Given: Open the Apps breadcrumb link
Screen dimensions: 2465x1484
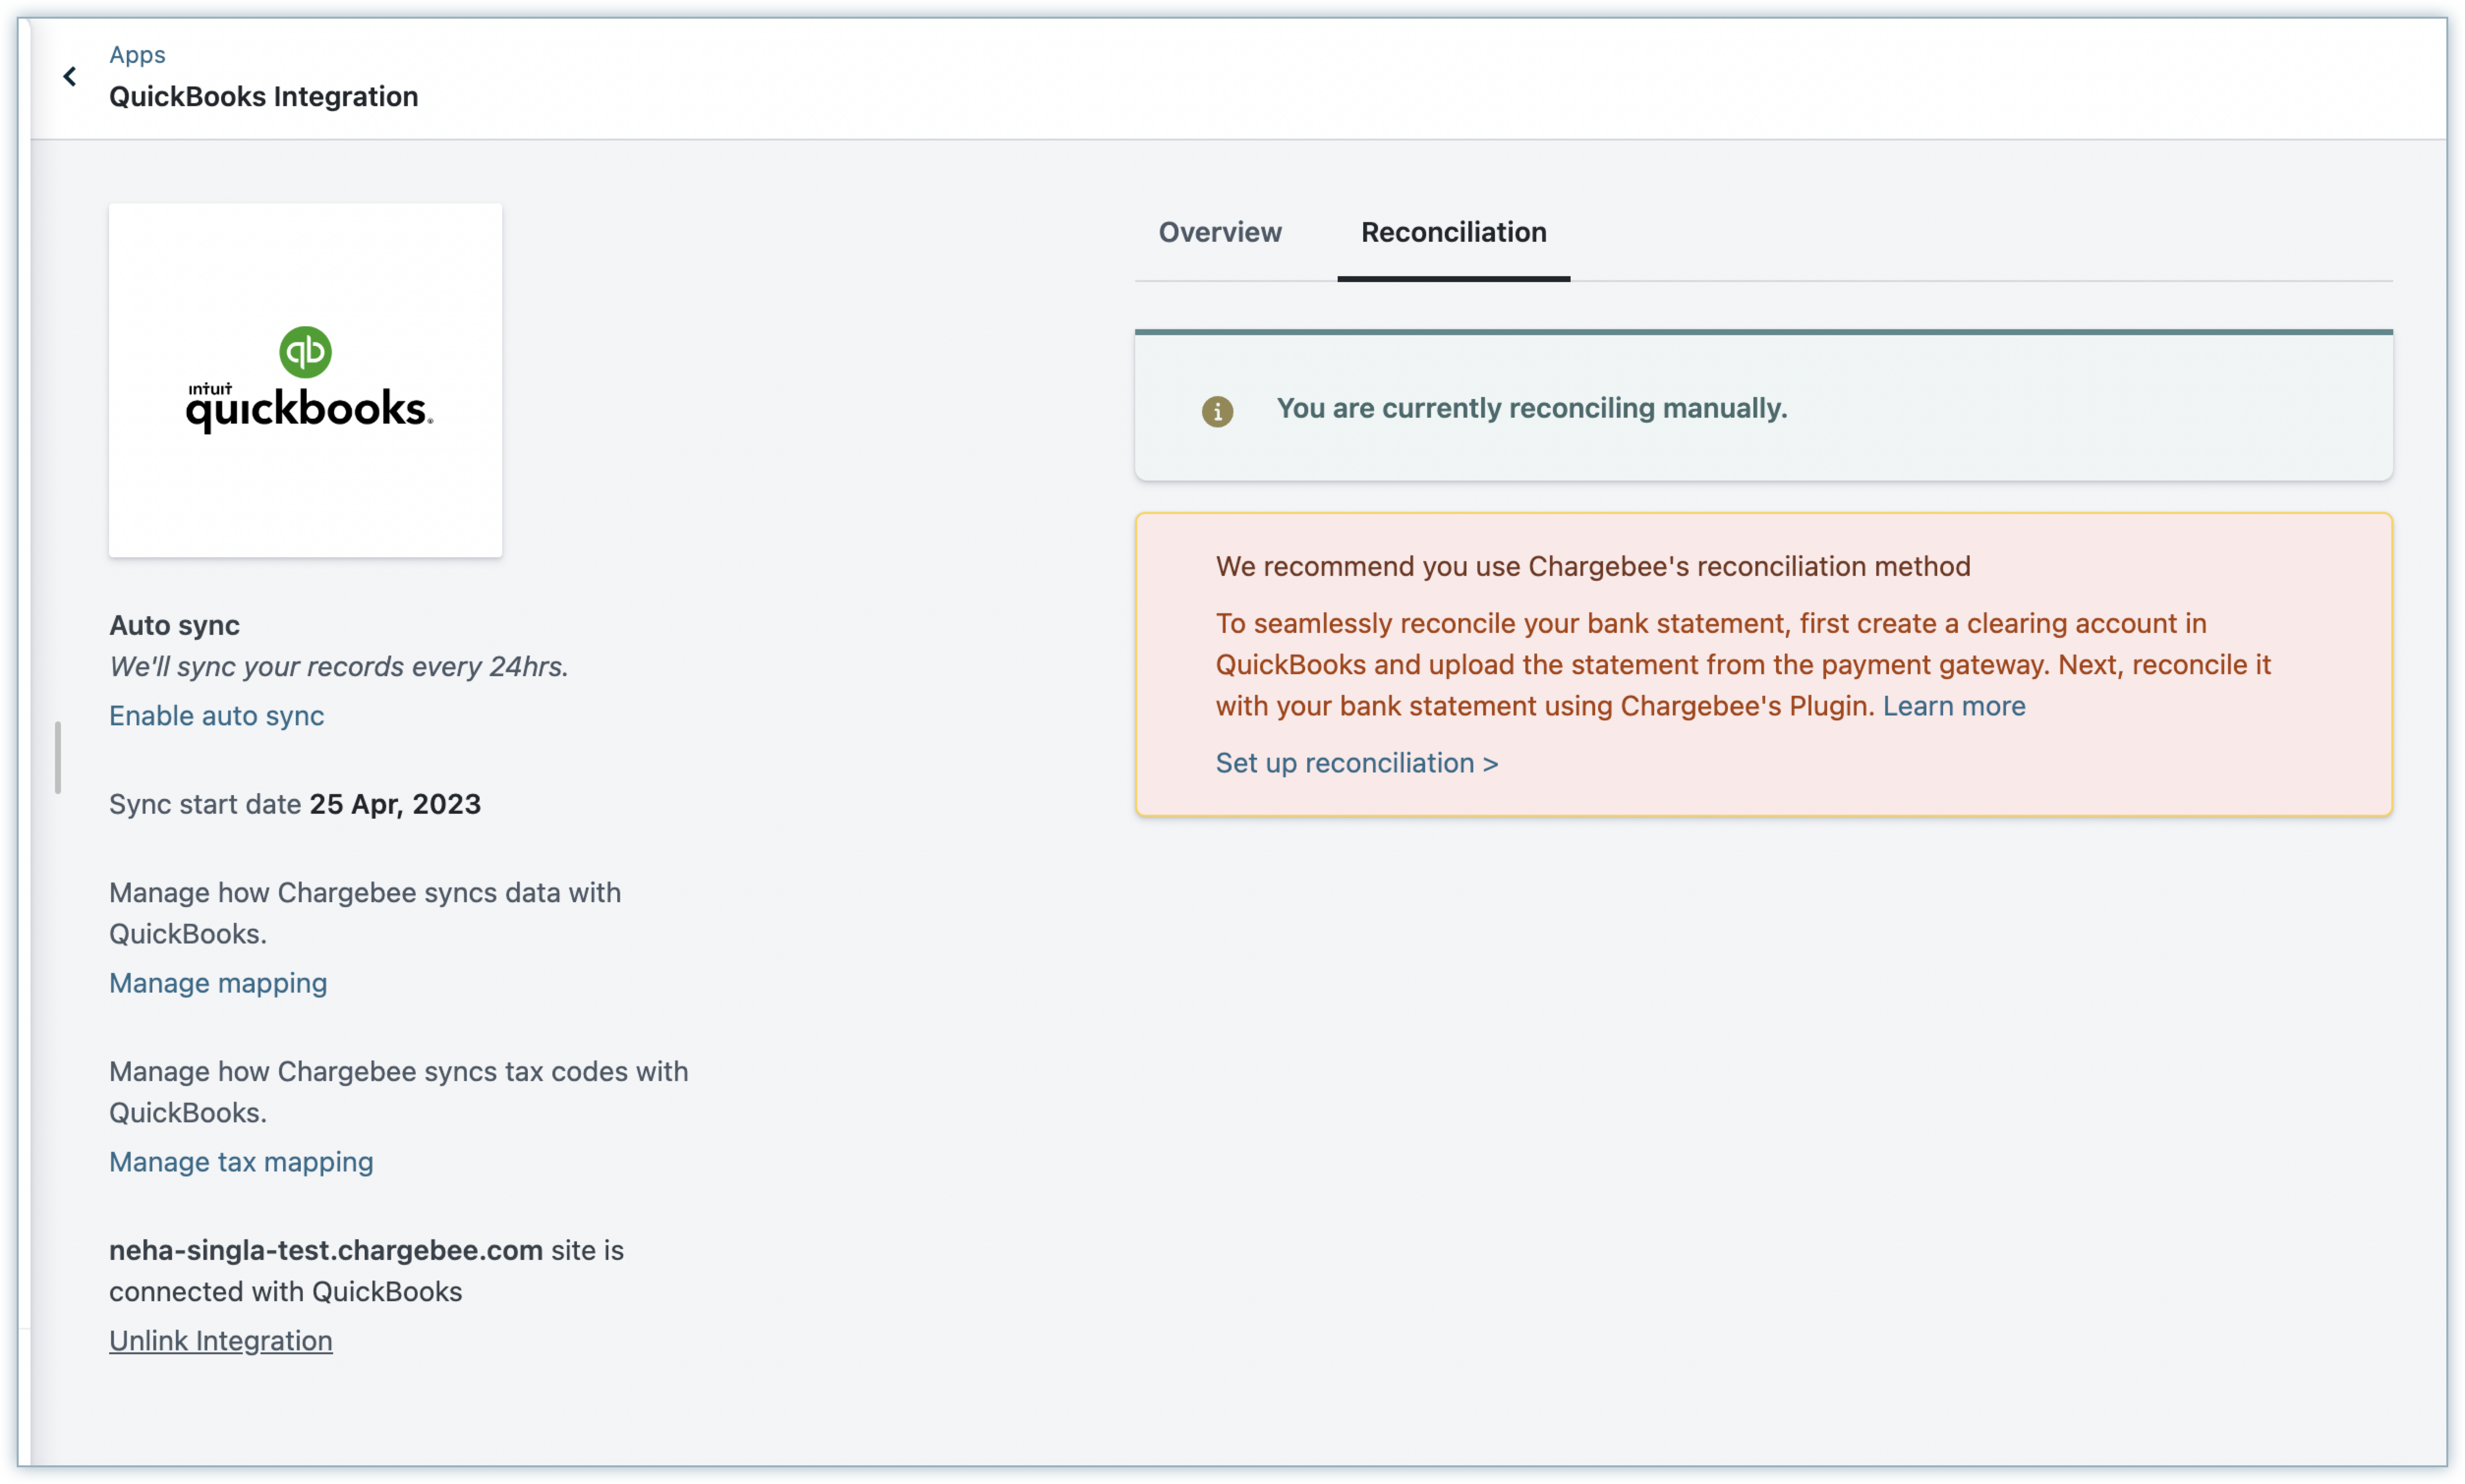Looking at the screenshot, I should (x=137, y=55).
